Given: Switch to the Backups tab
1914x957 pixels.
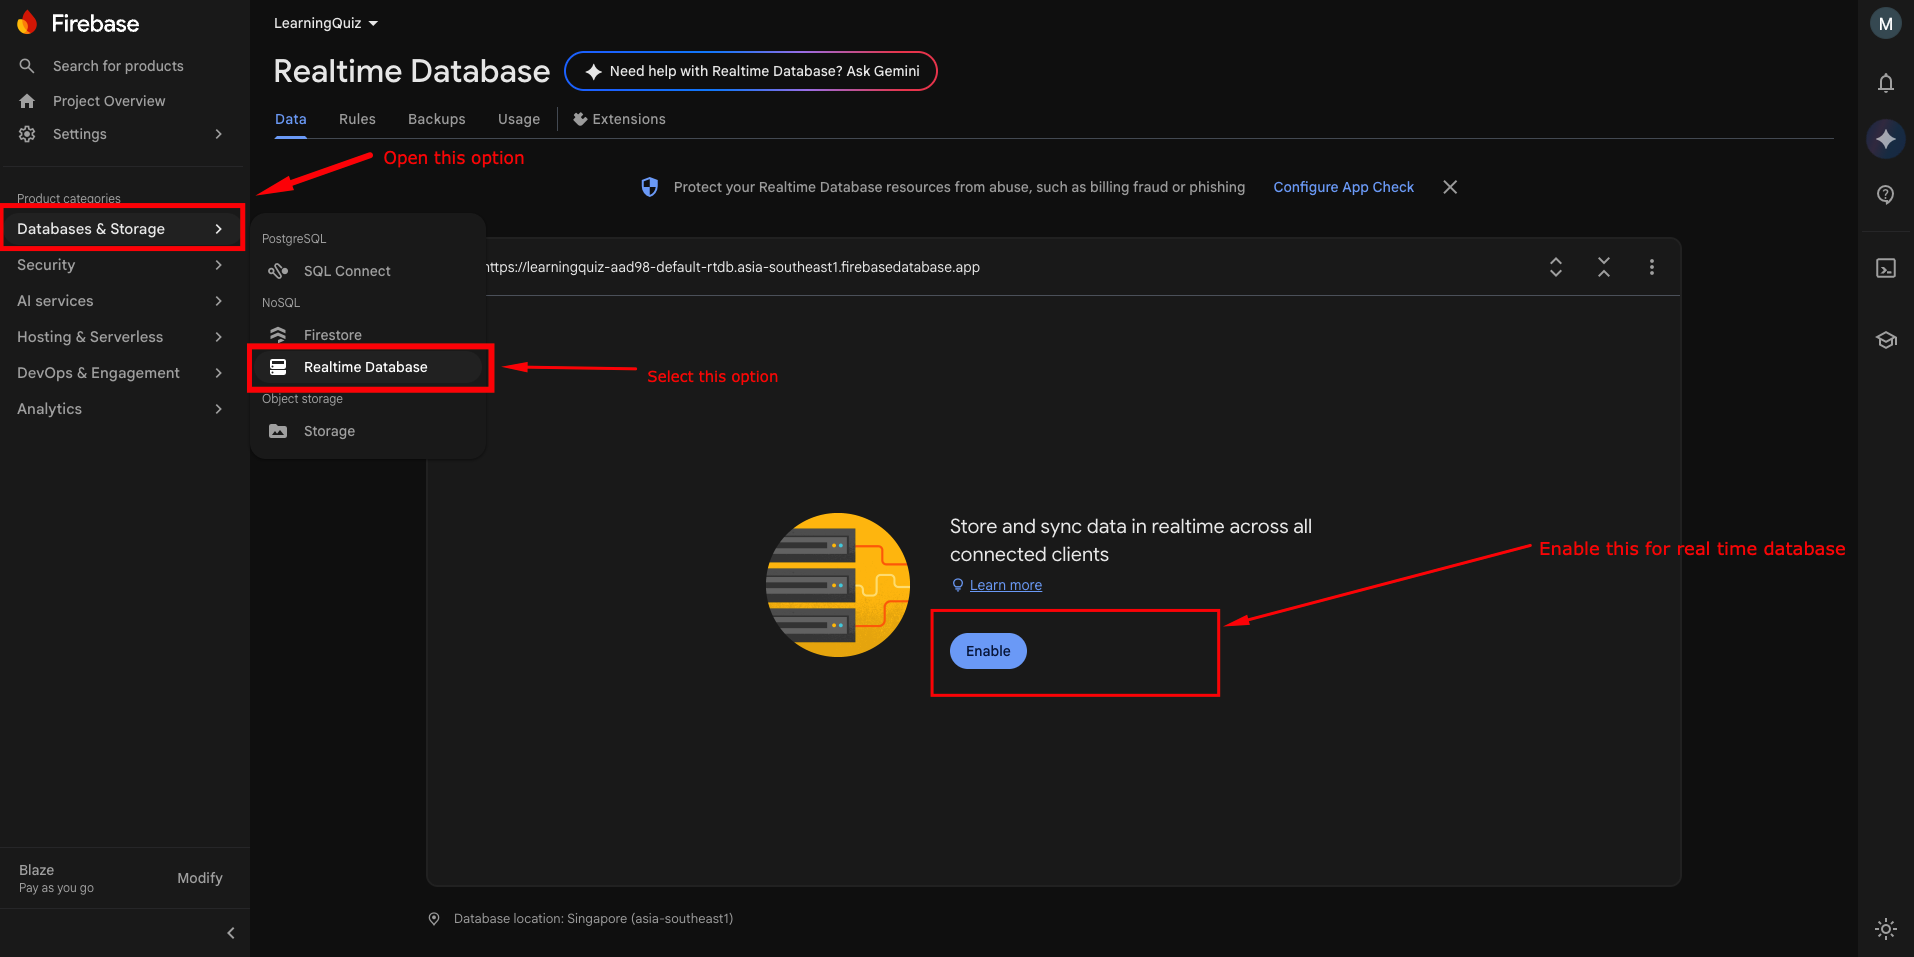Looking at the screenshot, I should (437, 119).
